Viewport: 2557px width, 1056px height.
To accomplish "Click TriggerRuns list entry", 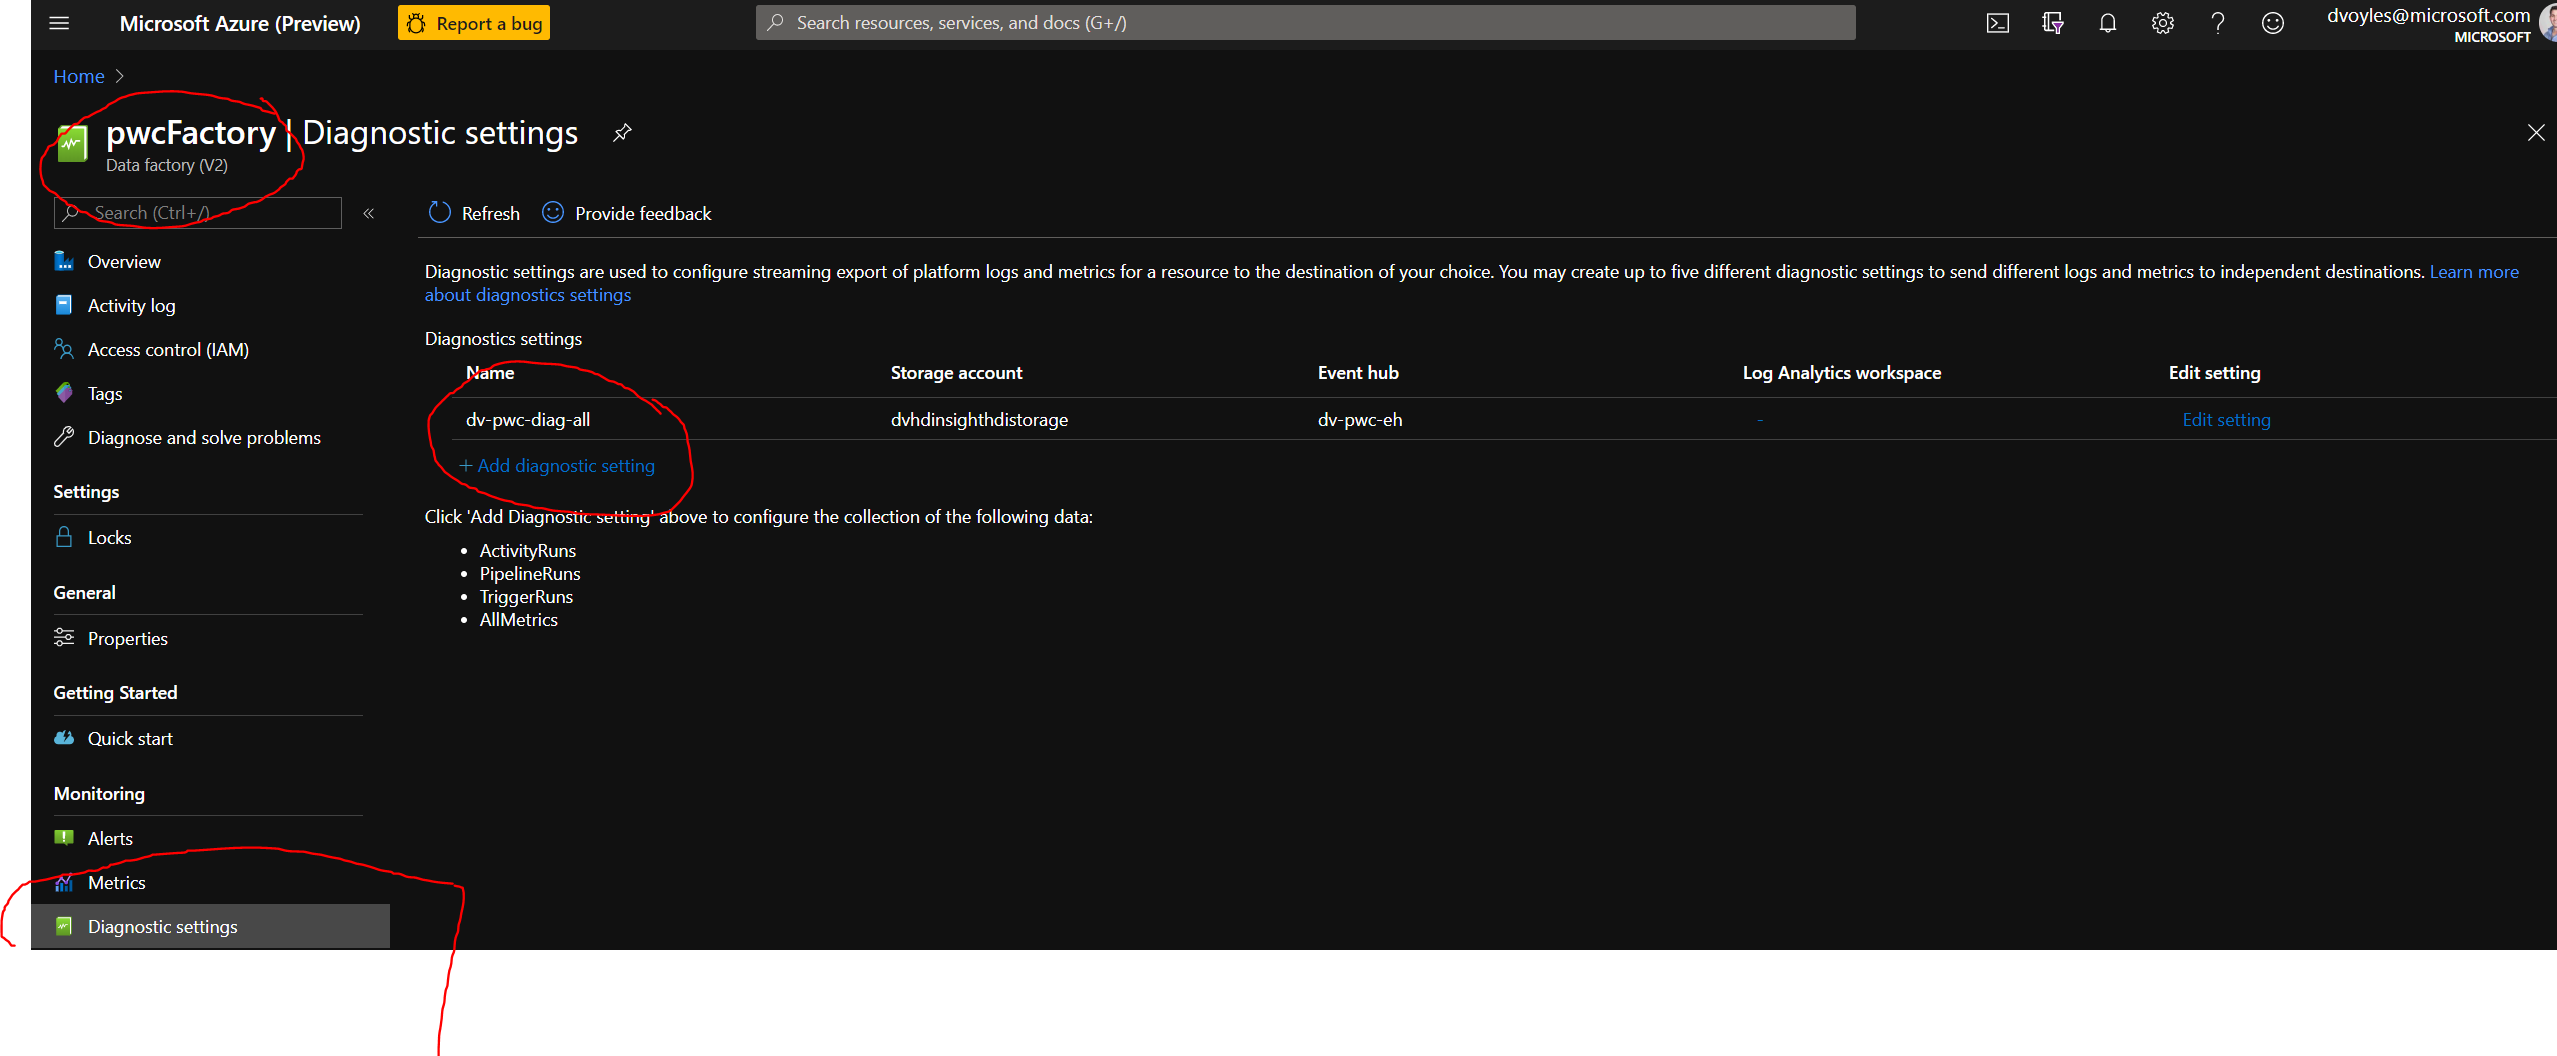I will (526, 597).
